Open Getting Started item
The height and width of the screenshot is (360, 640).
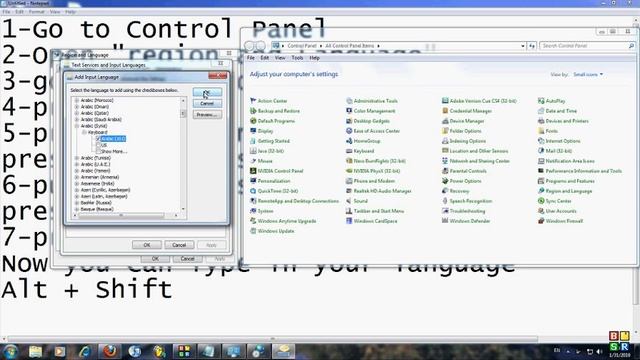click(270, 141)
